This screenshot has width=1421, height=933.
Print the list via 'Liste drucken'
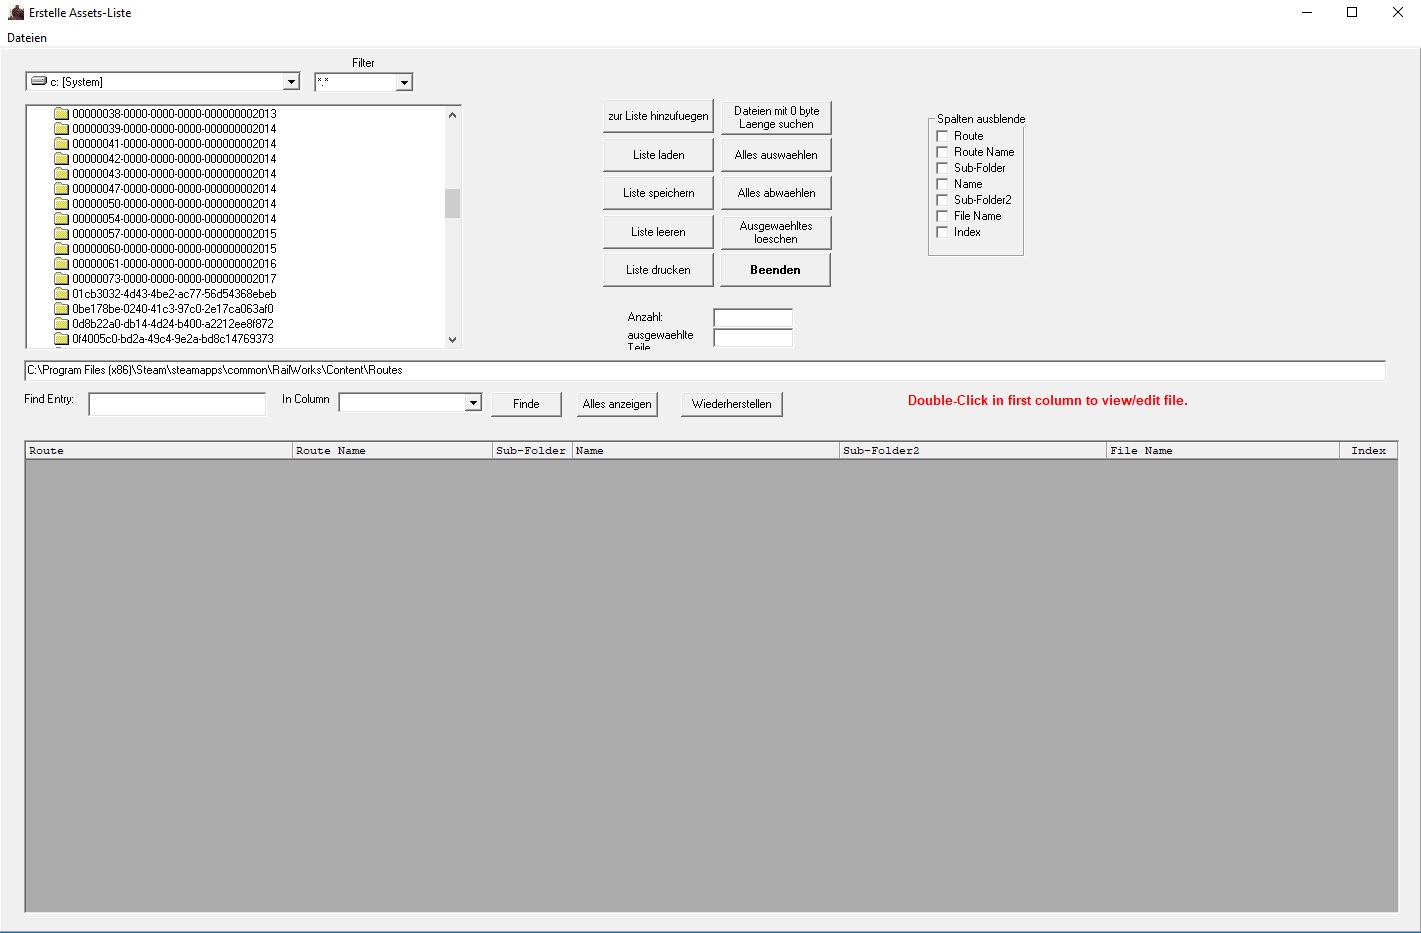(658, 270)
